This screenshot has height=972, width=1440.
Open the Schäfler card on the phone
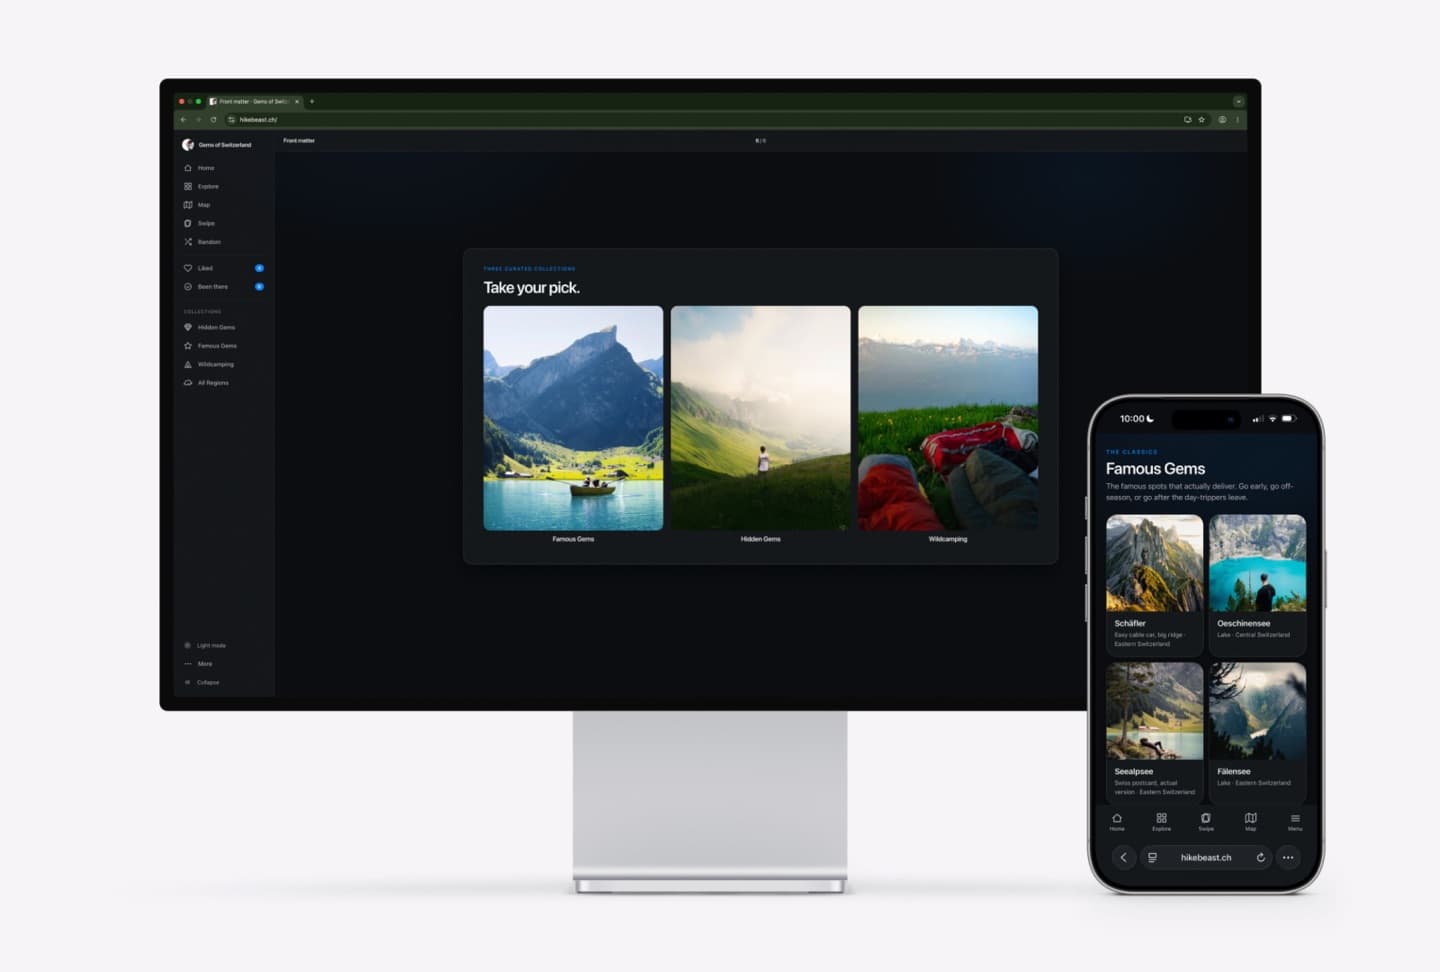point(1155,584)
